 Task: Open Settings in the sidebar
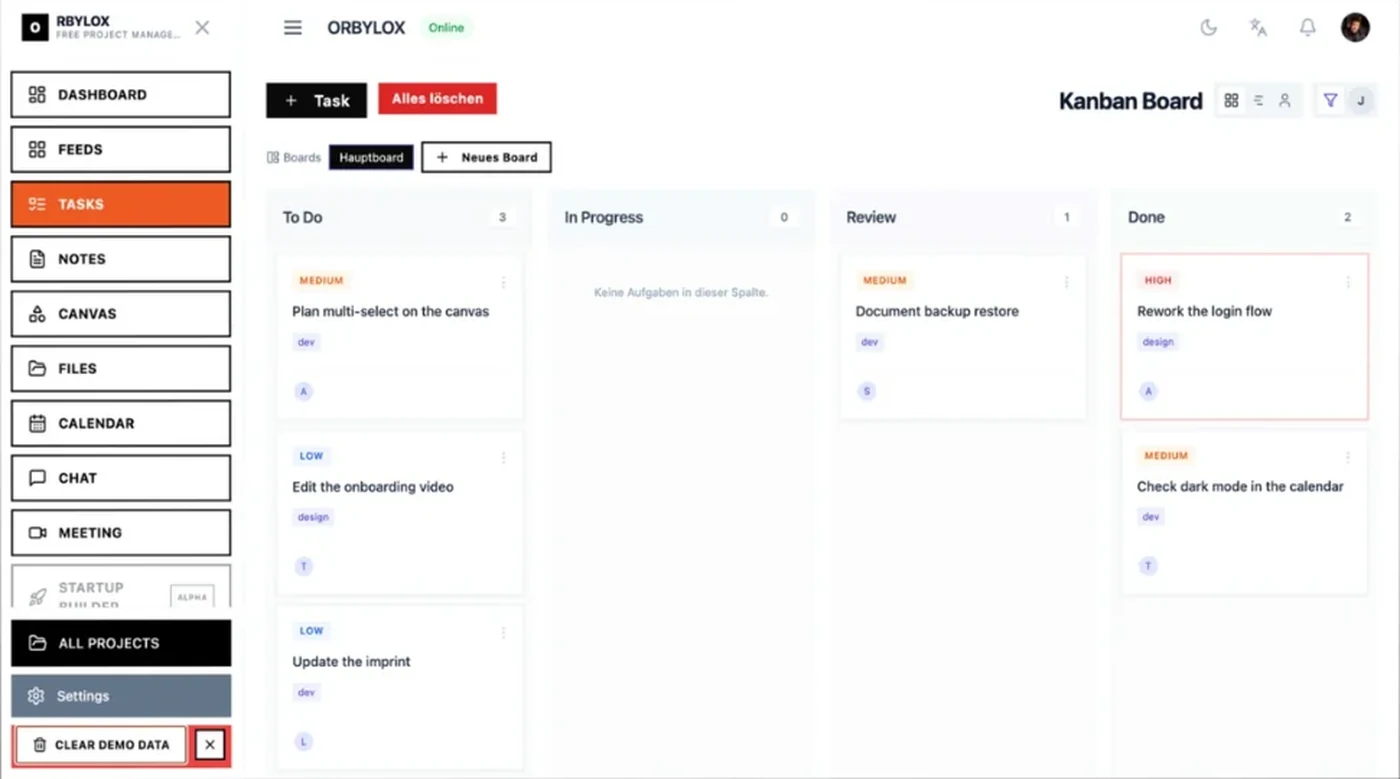pos(121,696)
